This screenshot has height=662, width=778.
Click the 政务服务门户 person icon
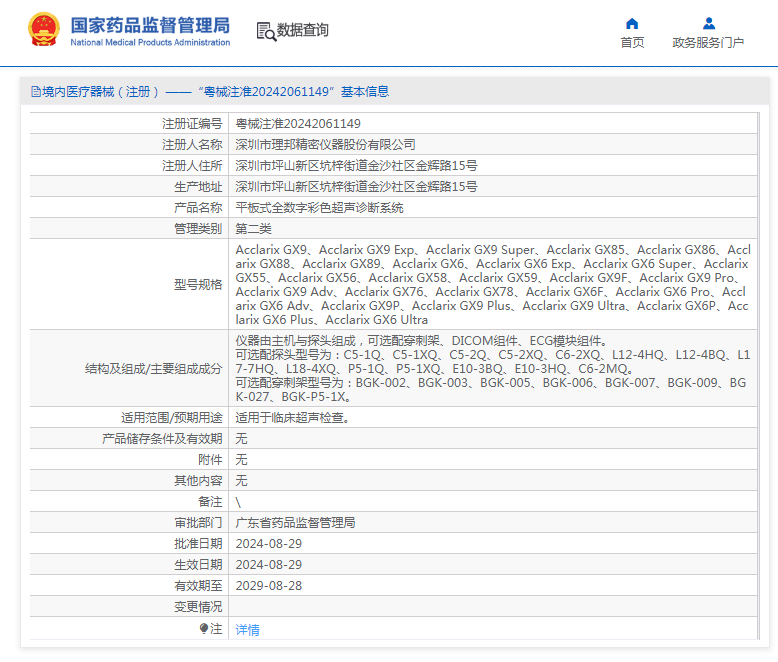tap(708, 23)
